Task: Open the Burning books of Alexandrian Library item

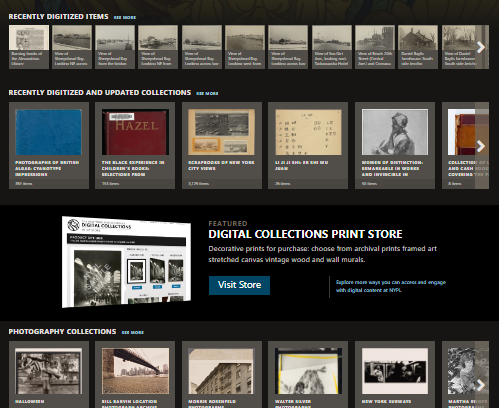Action: [x=29, y=47]
